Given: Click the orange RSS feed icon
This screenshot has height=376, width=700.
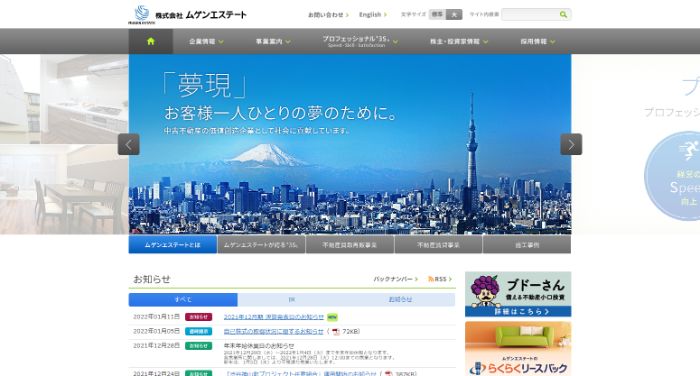Looking at the screenshot, I should coord(431,279).
